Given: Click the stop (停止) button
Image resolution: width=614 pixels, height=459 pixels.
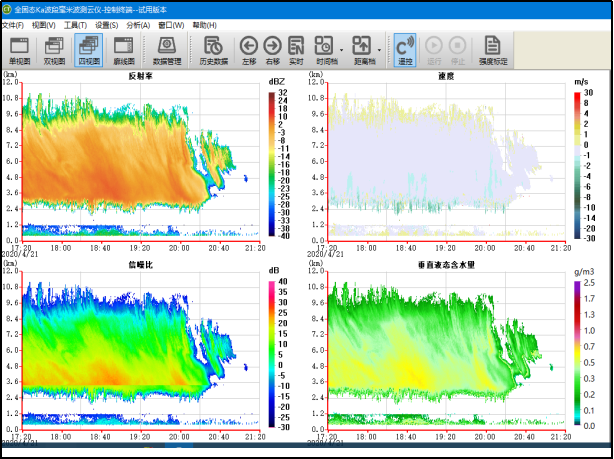Looking at the screenshot, I should tap(457, 51).
